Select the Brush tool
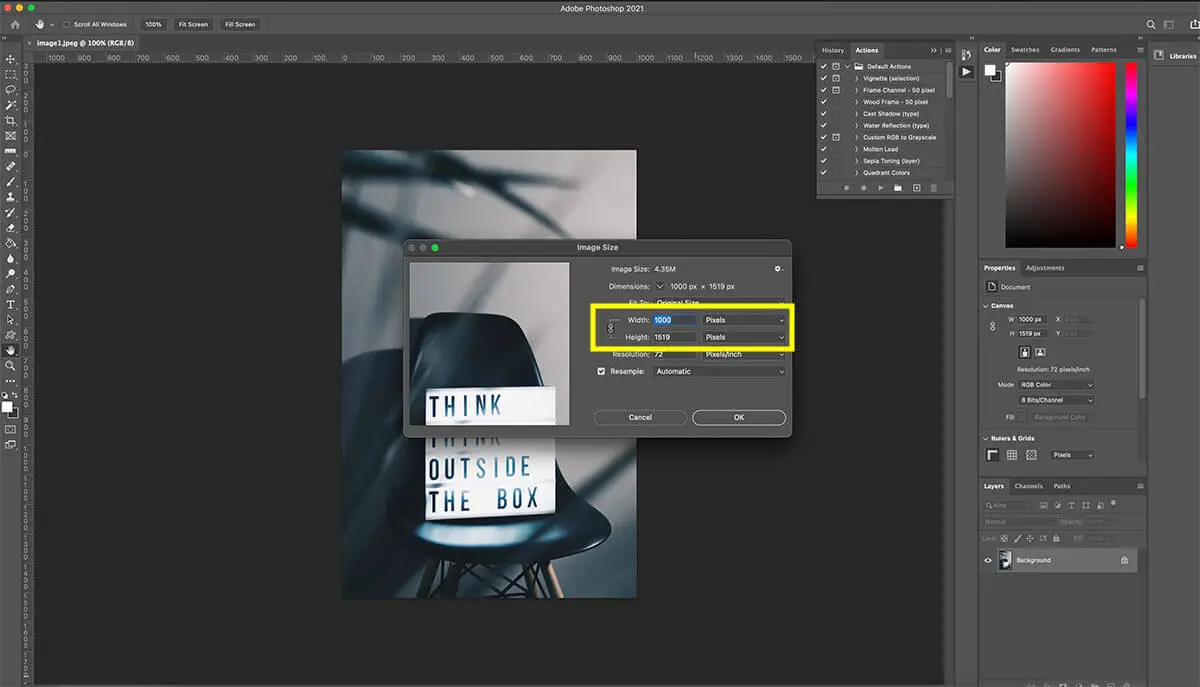The width and height of the screenshot is (1200, 687). [x=11, y=182]
